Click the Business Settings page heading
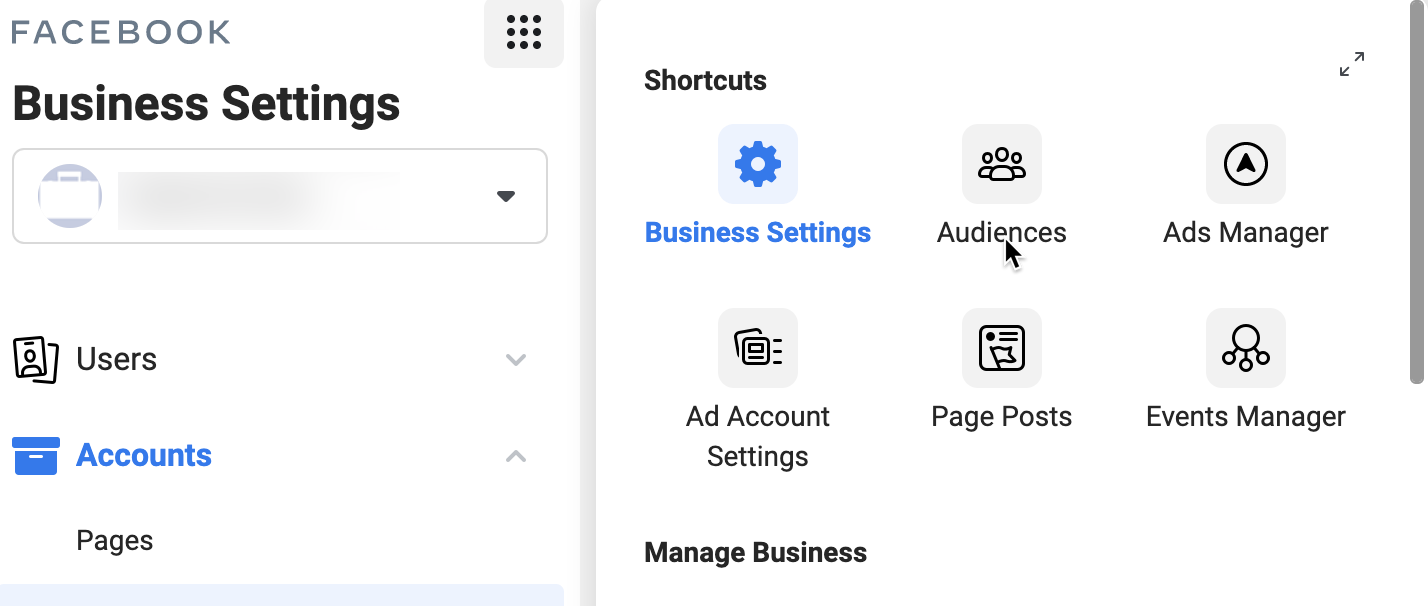 tap(206, 104)
